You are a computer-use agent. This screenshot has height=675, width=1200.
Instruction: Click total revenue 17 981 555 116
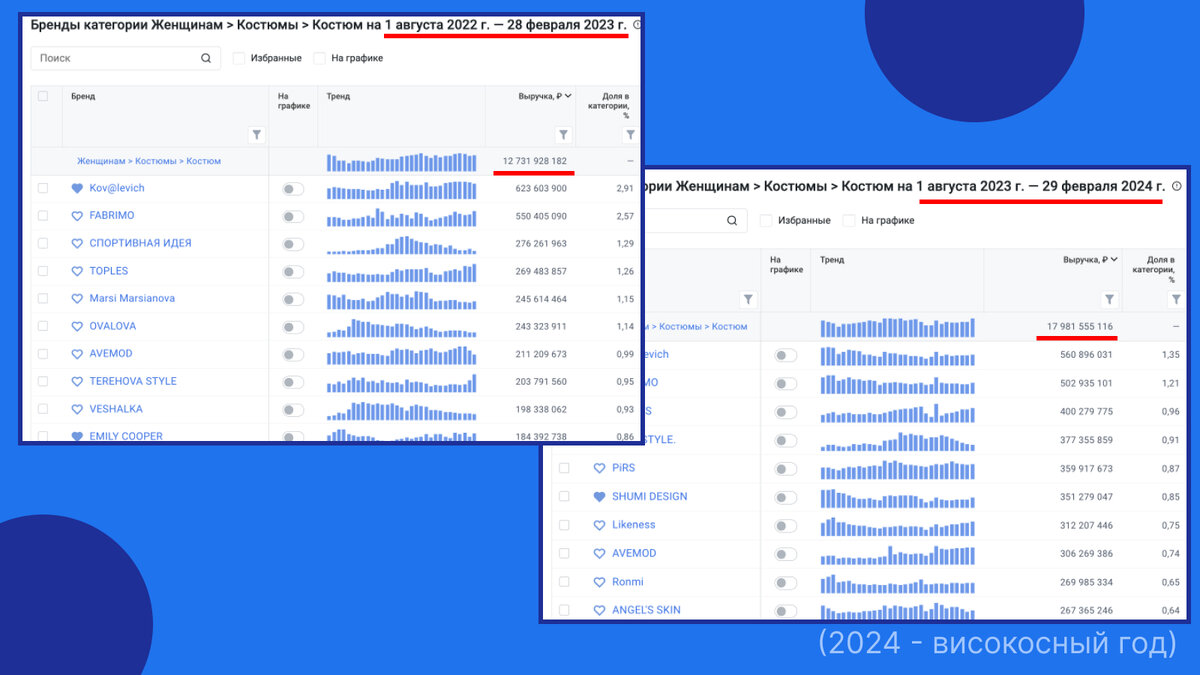1080,327
